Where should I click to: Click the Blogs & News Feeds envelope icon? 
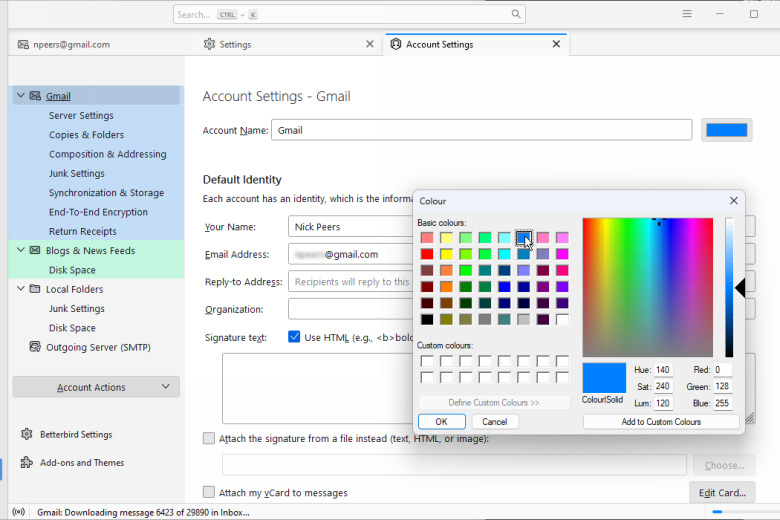coord(35,250)
